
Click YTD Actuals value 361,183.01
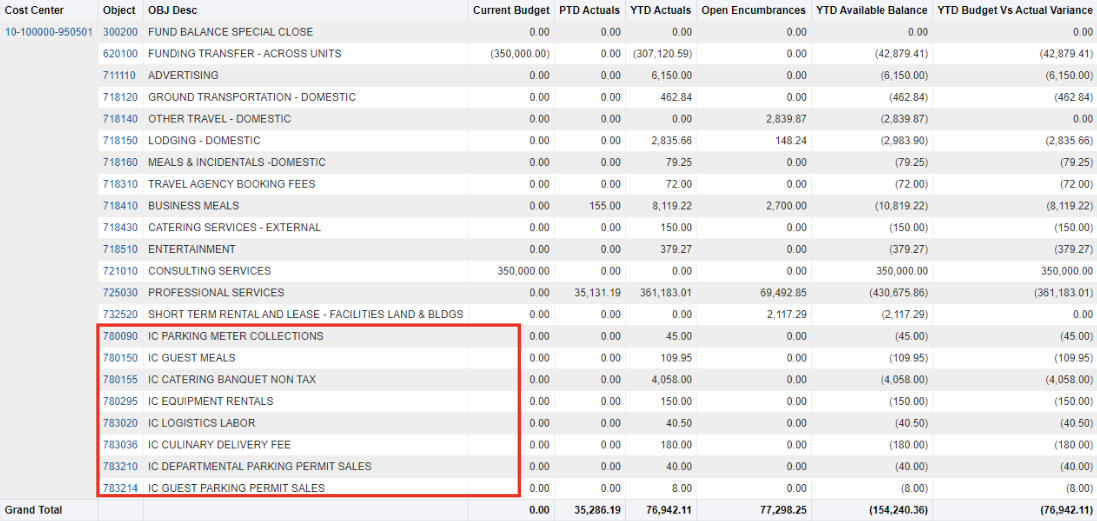(x=665, y=292)
